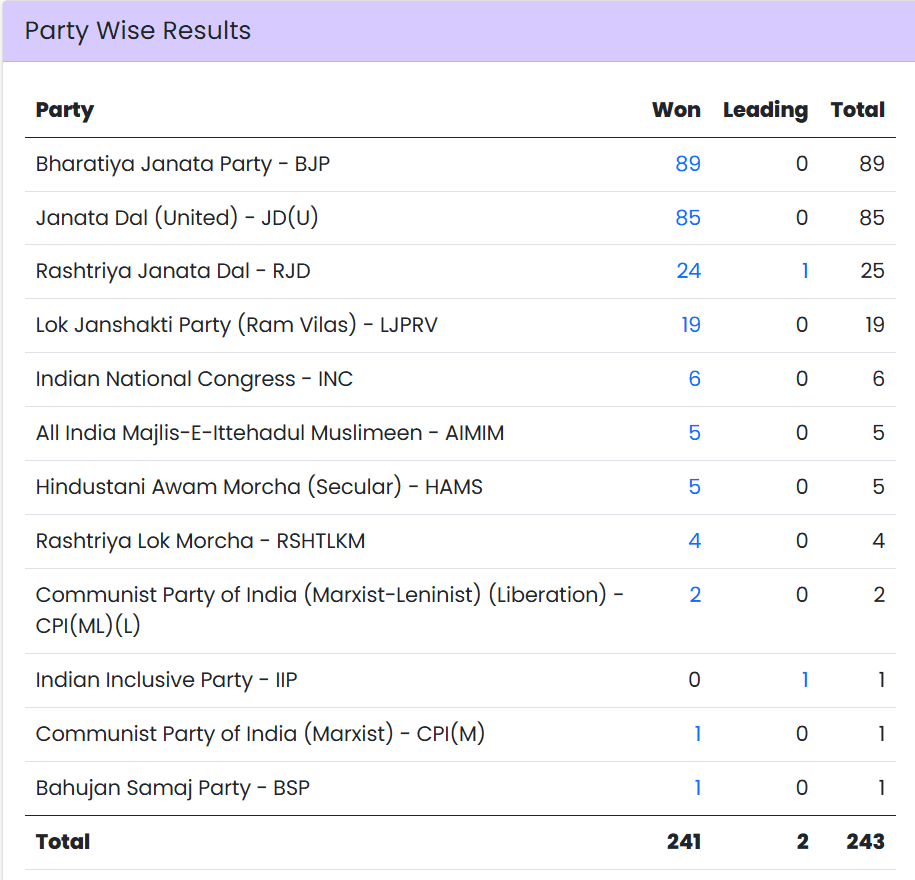Select Indian Inclusive Party - IIP text
The width and height of the screenshot is (915, 880).
(x=166, y=680)
